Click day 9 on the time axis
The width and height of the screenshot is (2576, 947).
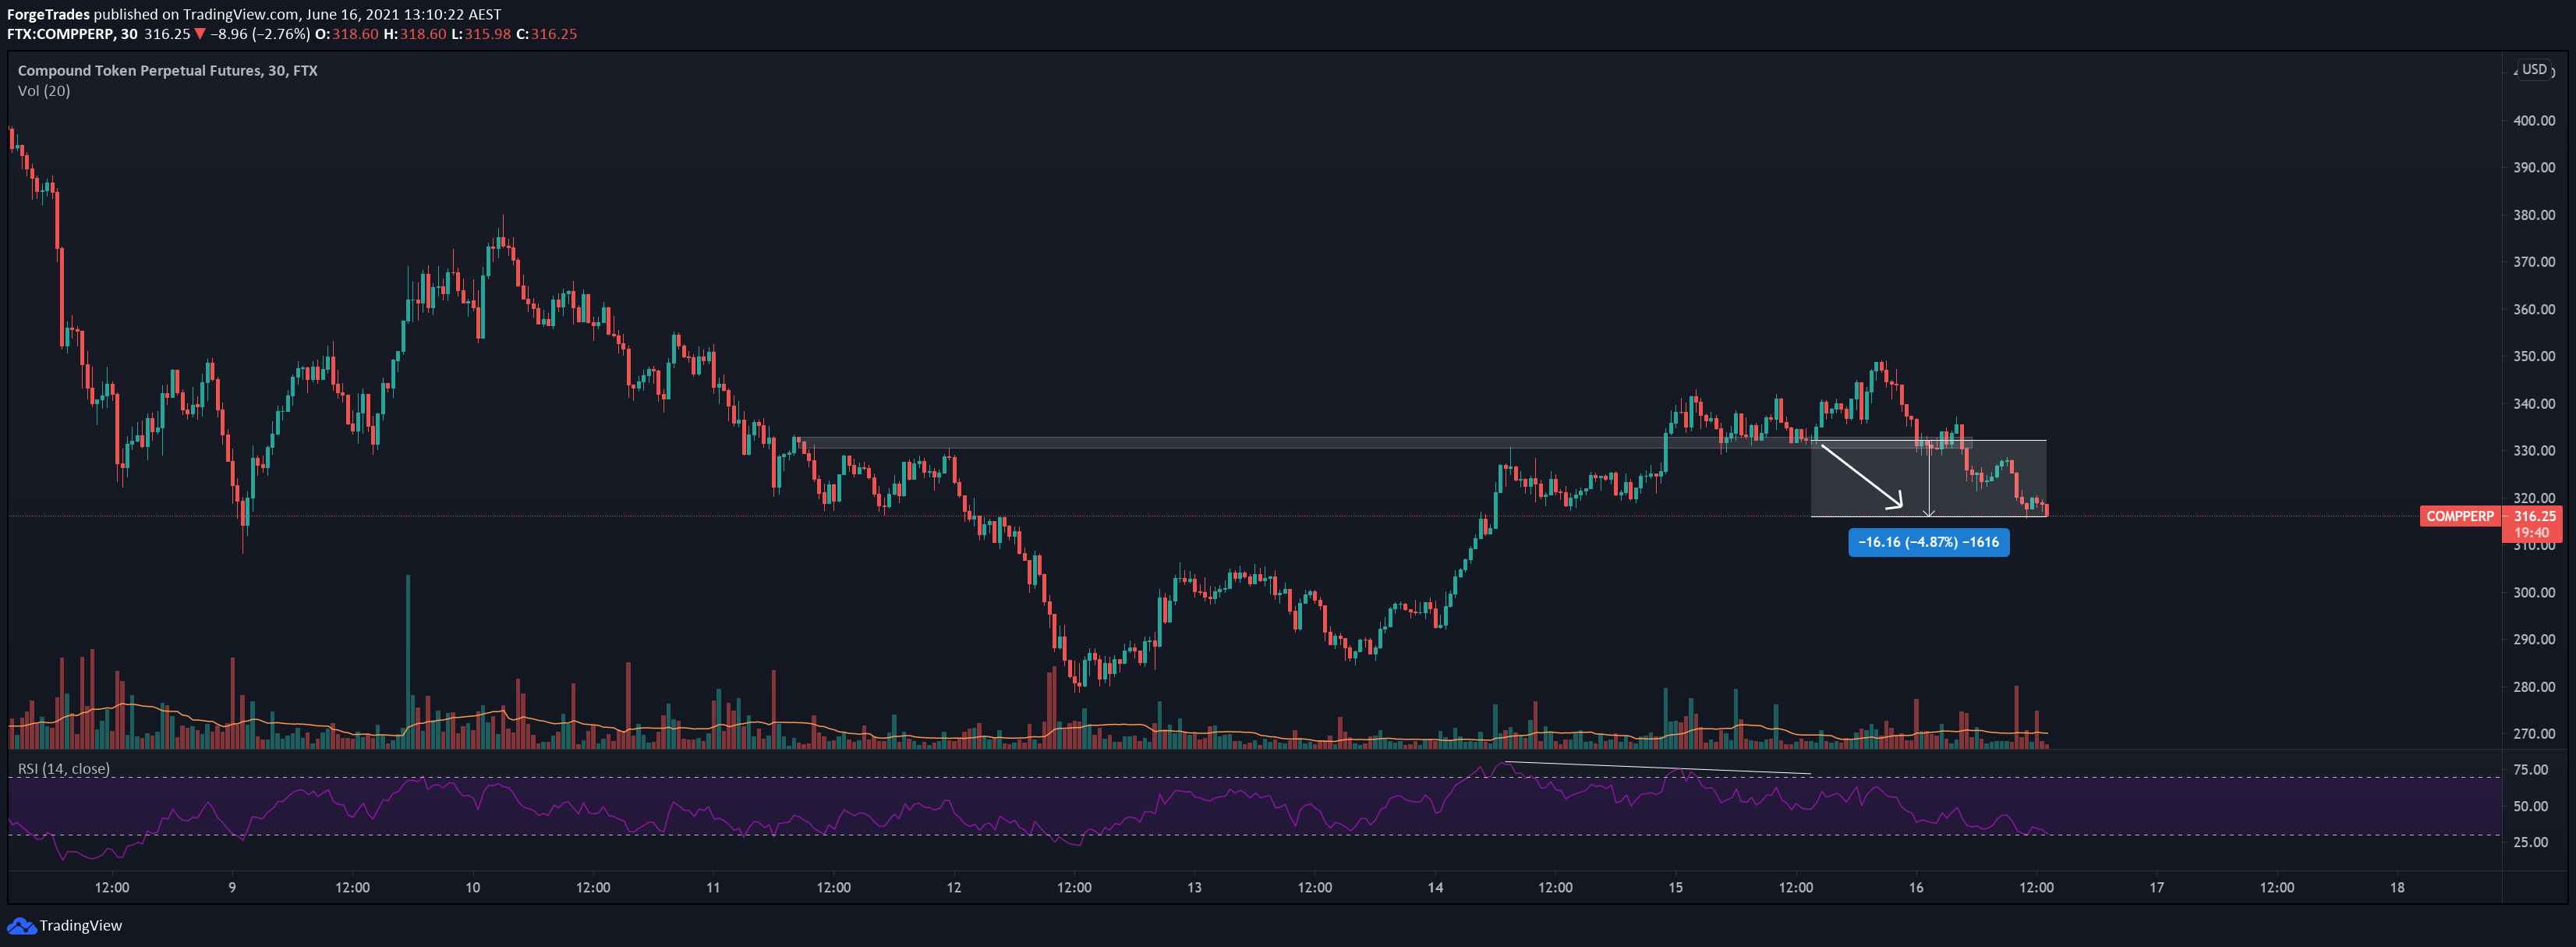(232, 888)
